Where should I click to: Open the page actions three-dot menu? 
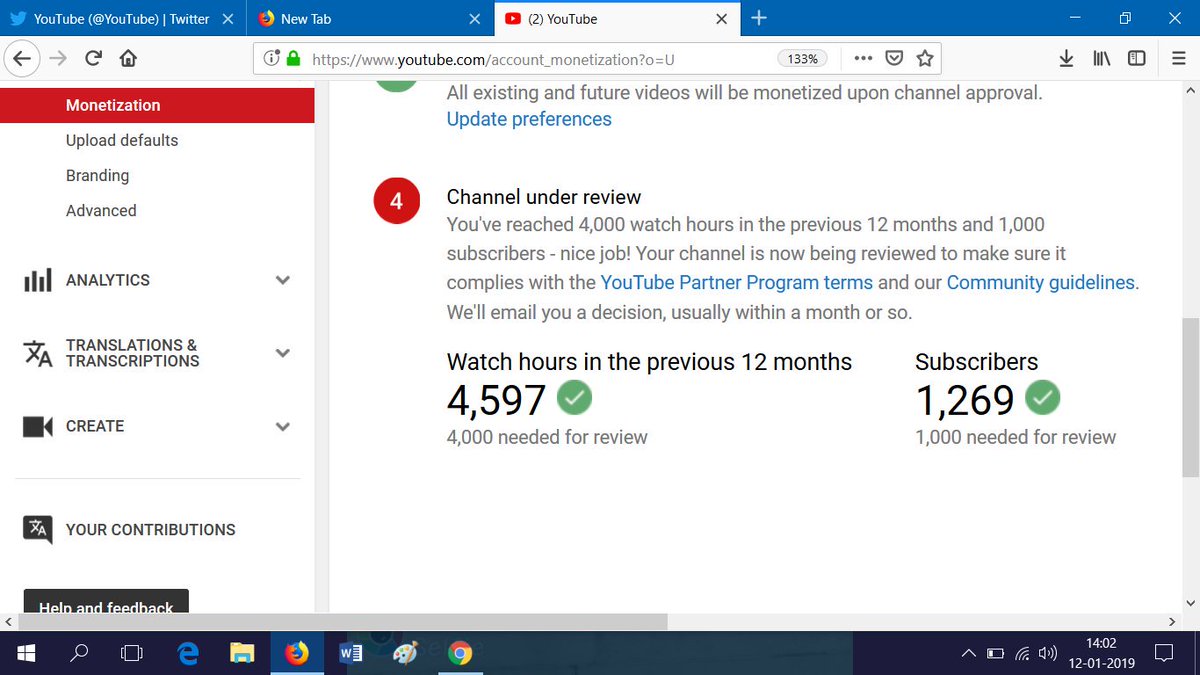pos(863,59)
